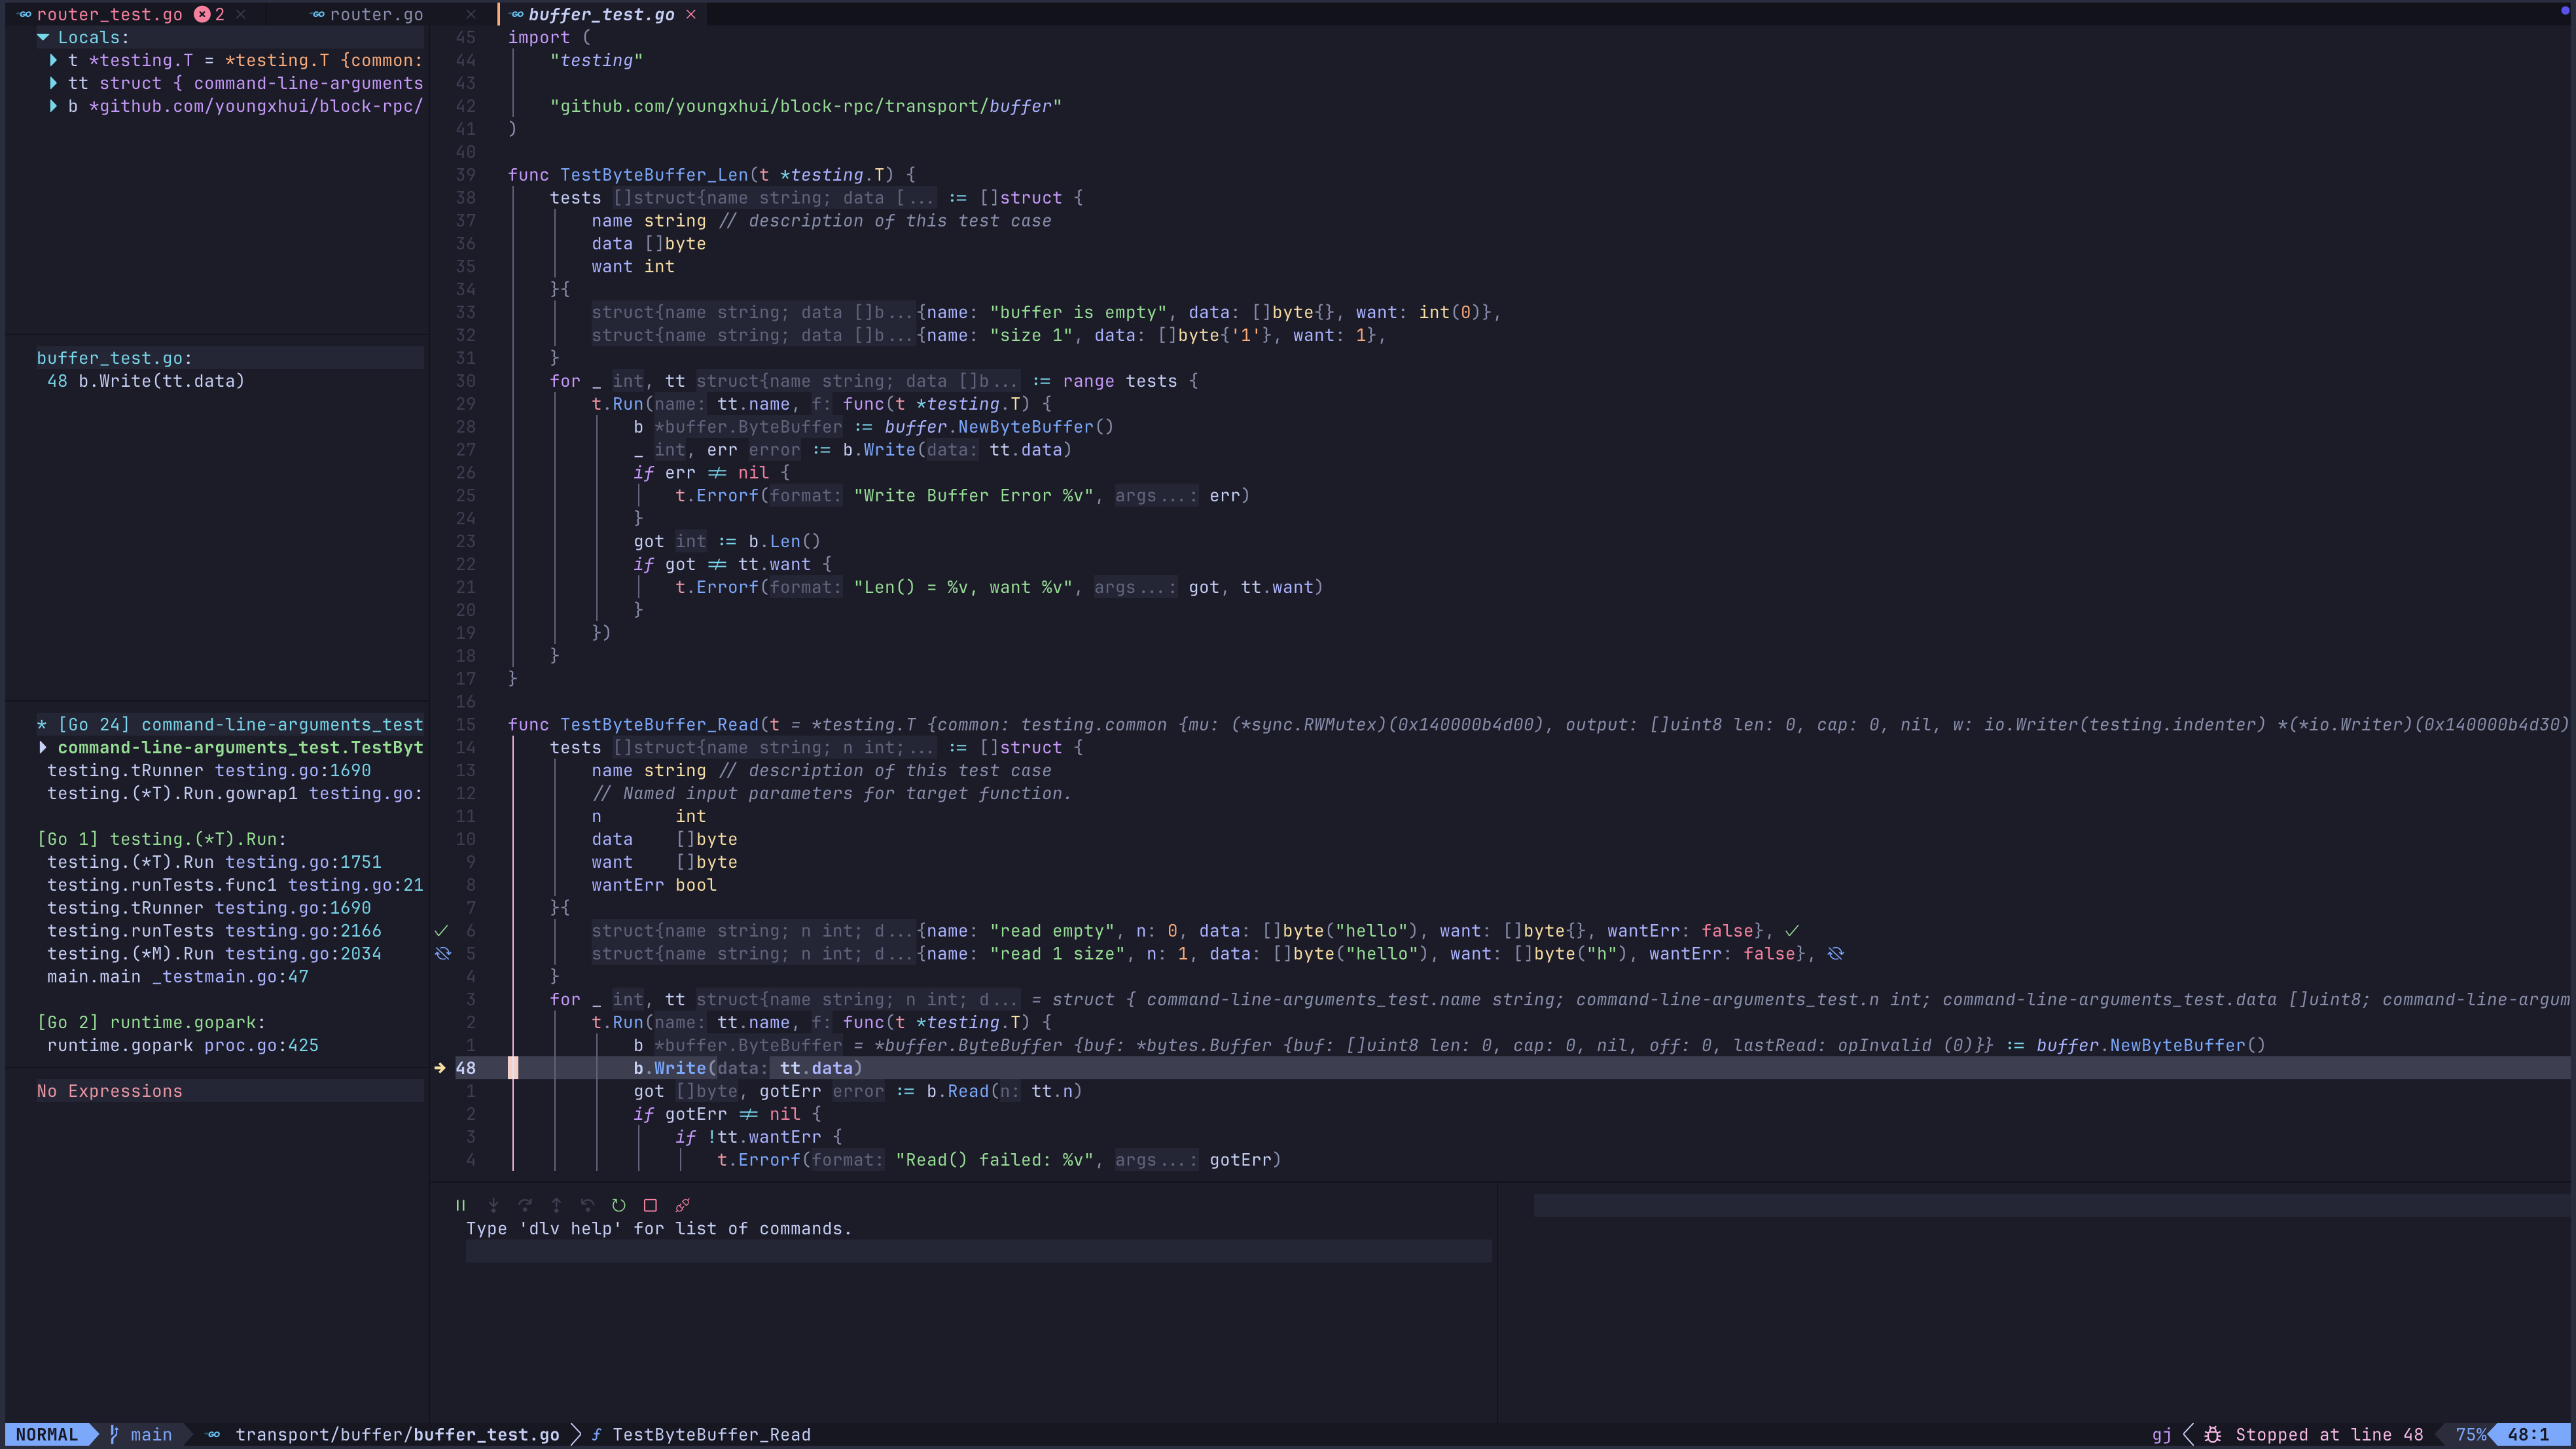Click the step out up-arrow icon
Viewport: 2576px width, 1449px height.
tap(556, 1205)
